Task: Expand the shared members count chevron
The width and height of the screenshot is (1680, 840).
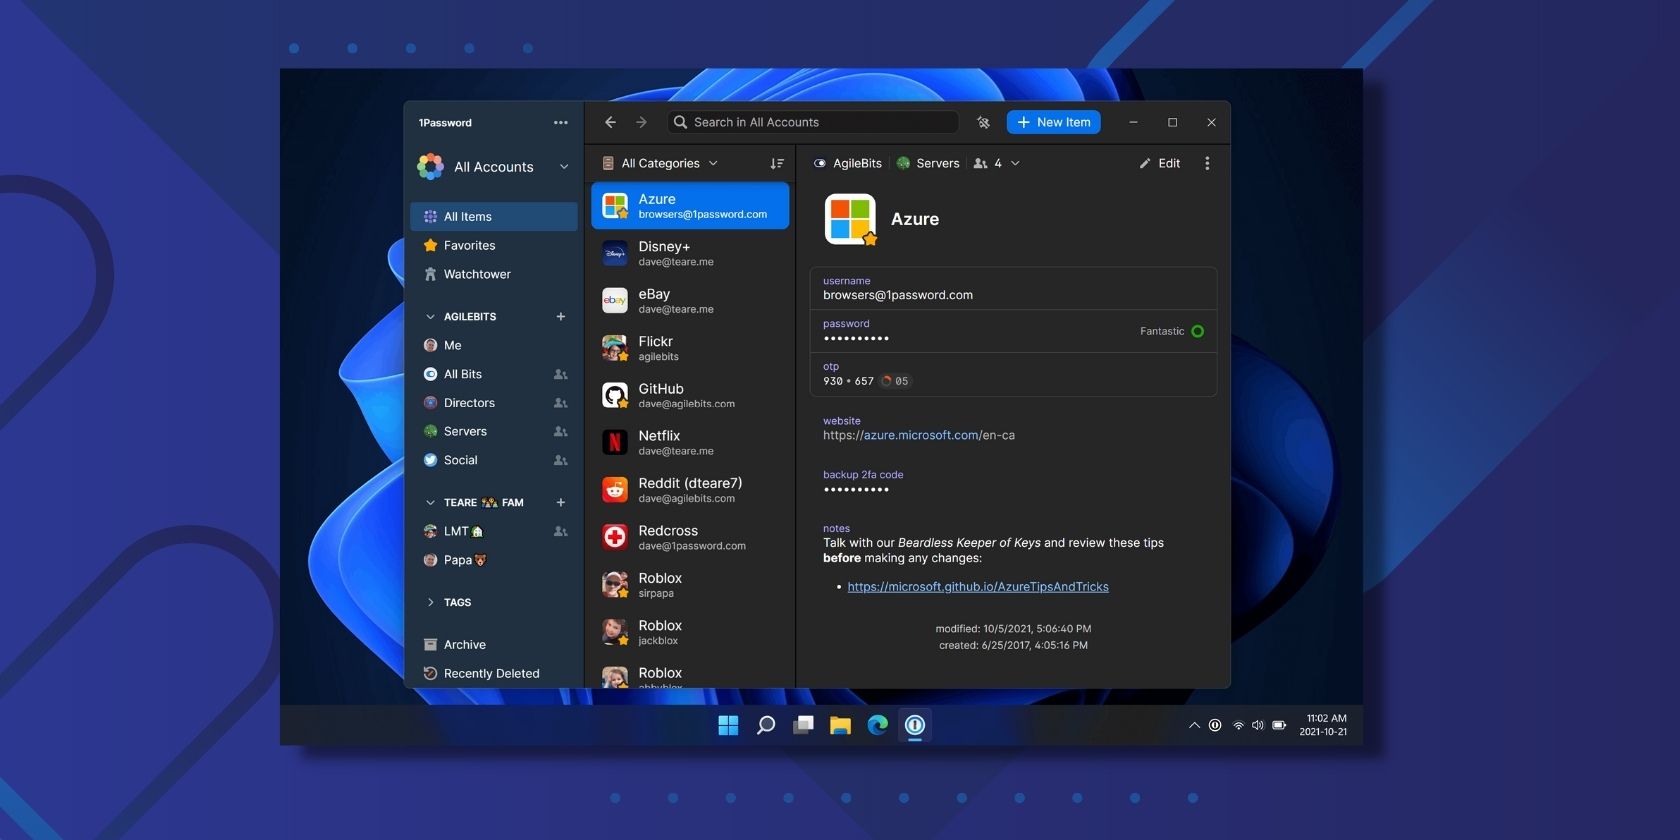Action: 1015,163
